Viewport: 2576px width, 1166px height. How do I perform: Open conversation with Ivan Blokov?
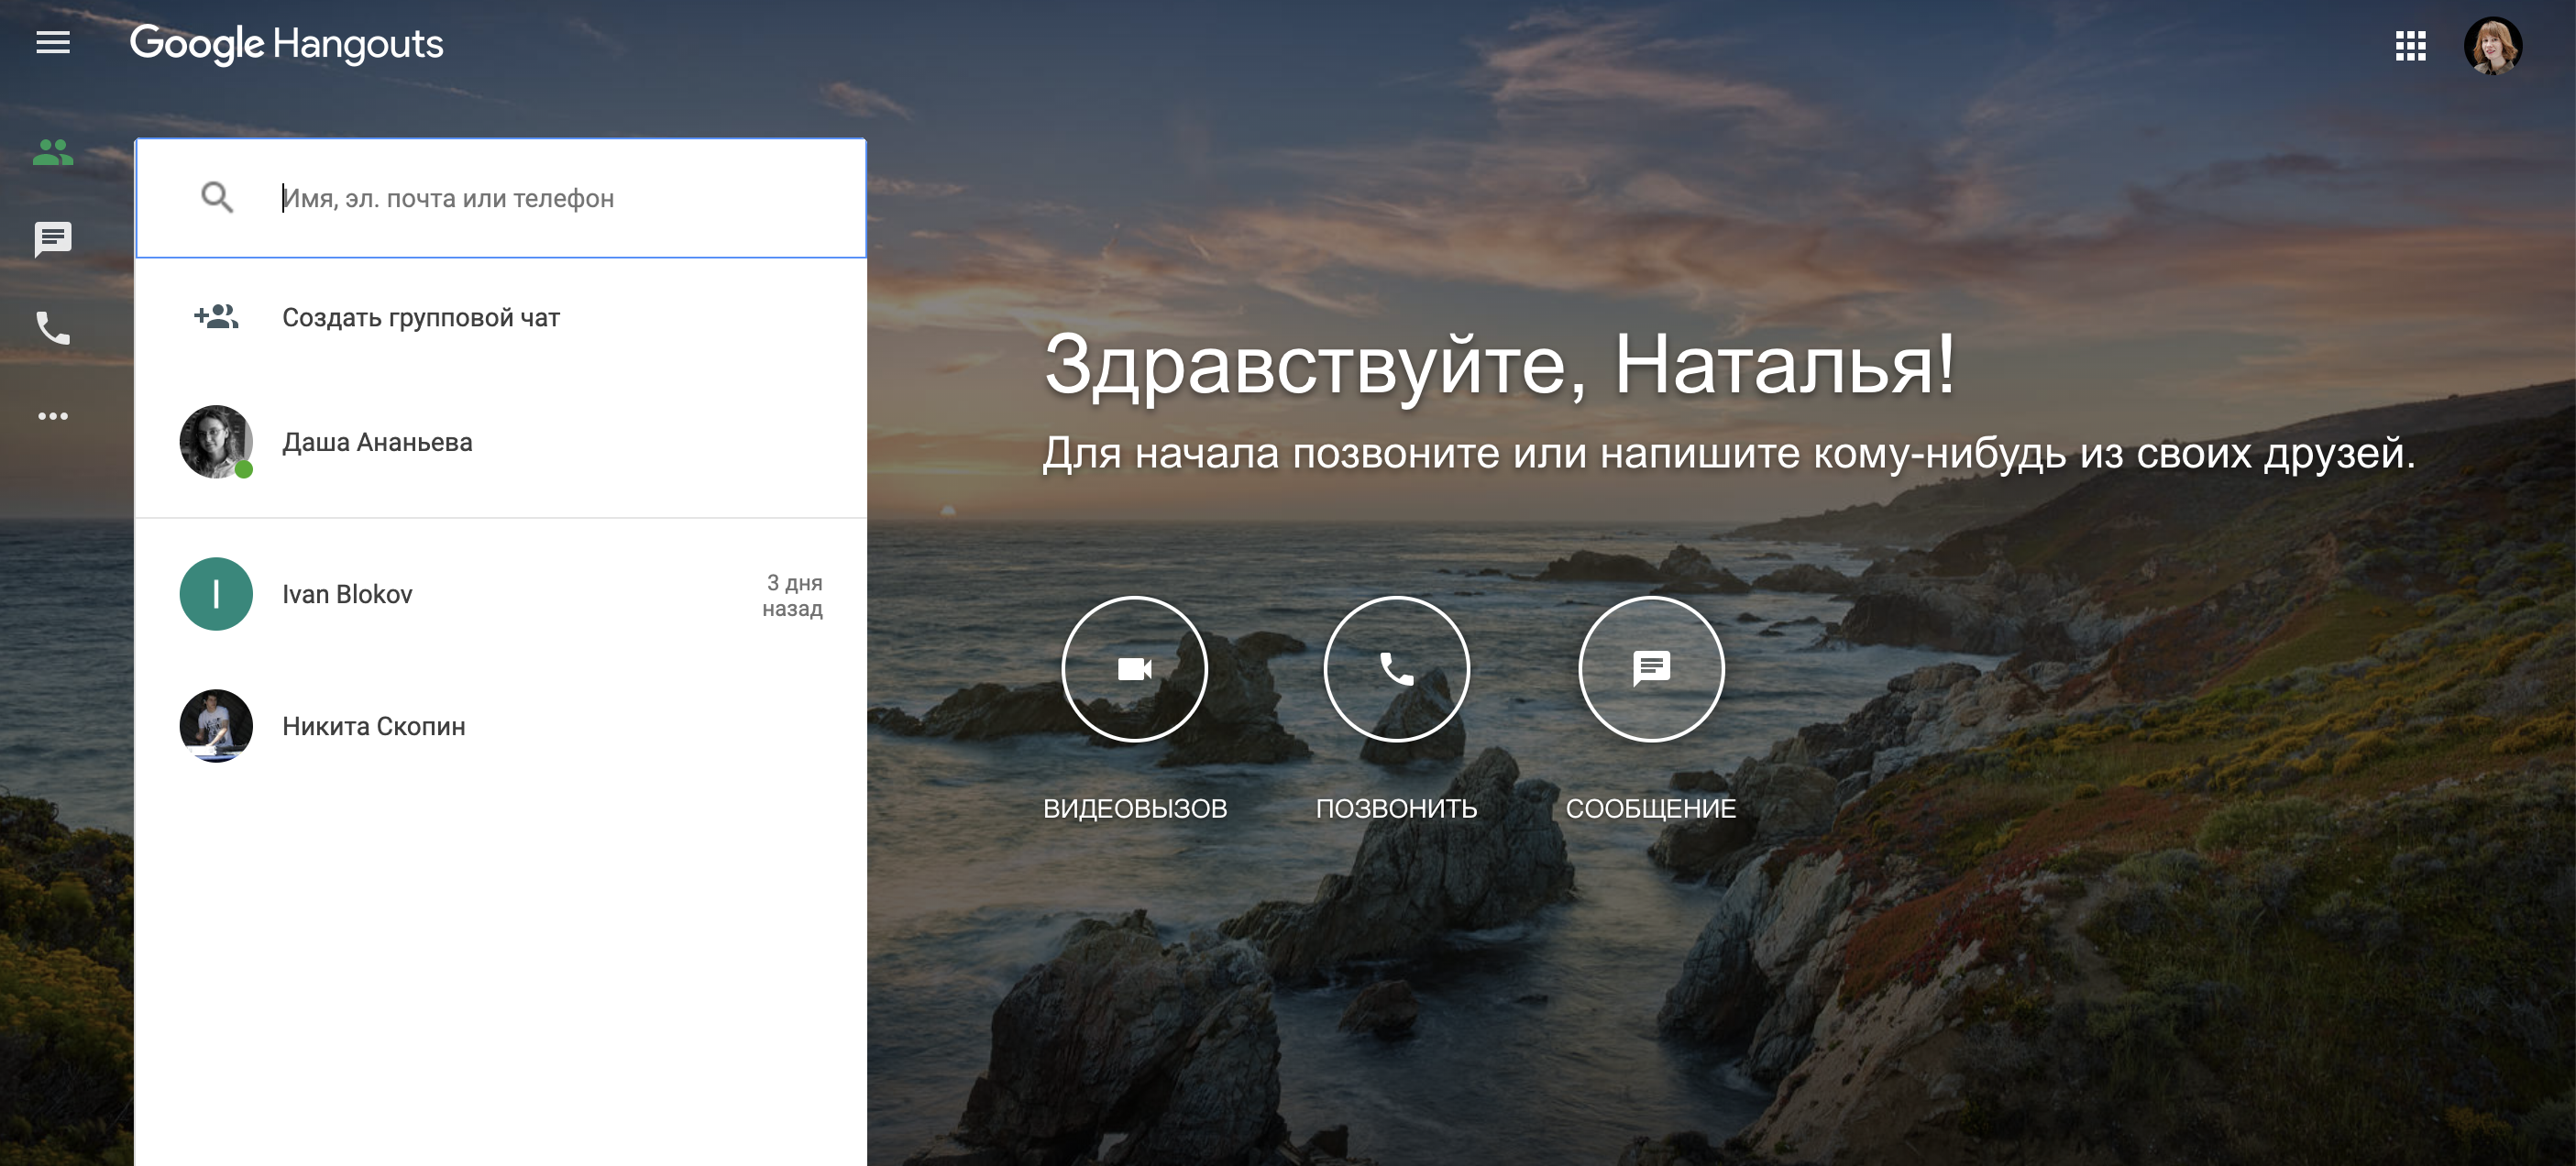pyautogui.click(x=347, y=594)
